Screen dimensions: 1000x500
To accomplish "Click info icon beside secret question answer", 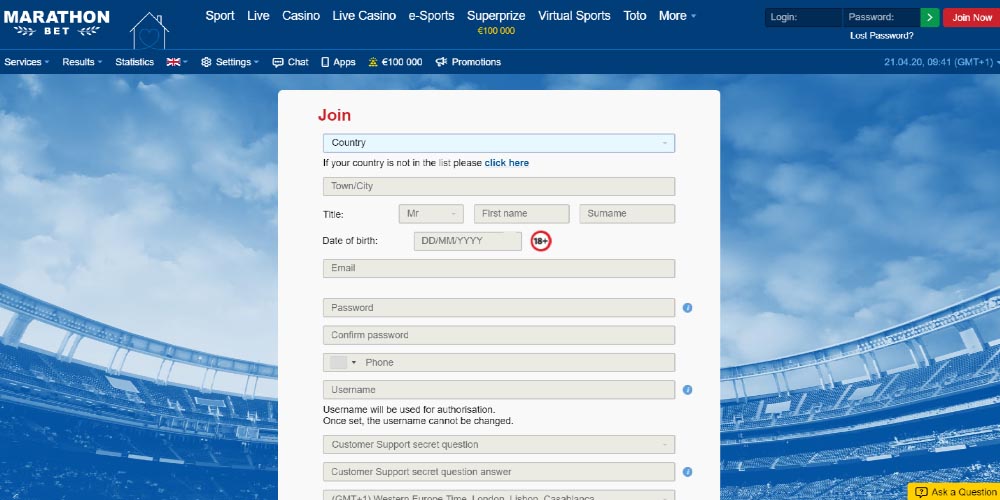I will click(688, 472).
